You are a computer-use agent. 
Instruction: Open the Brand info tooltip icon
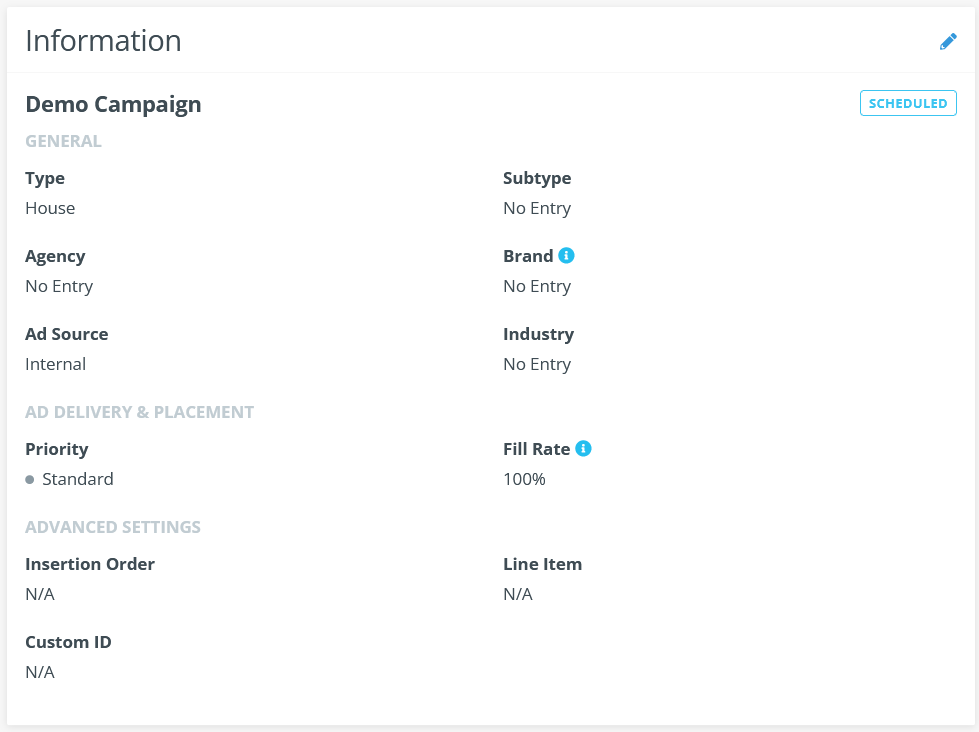point(566,255)
